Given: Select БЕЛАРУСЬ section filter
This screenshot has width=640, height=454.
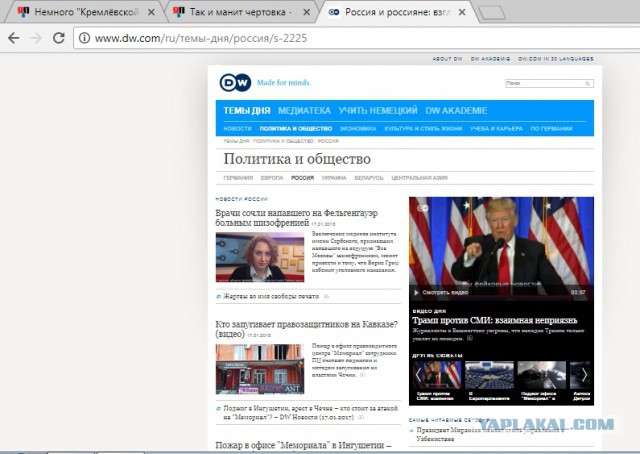Looking at the screenshot, I should tap(369, 178).
